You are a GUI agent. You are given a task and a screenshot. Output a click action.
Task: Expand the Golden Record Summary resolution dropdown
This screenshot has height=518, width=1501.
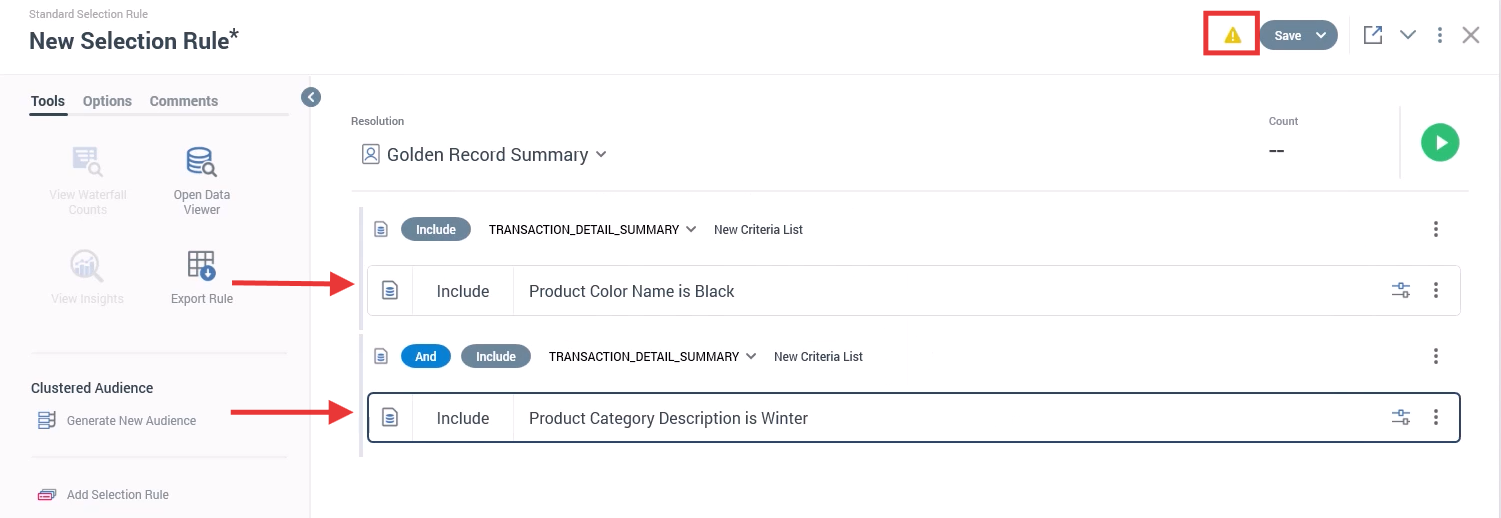(601, 155)
